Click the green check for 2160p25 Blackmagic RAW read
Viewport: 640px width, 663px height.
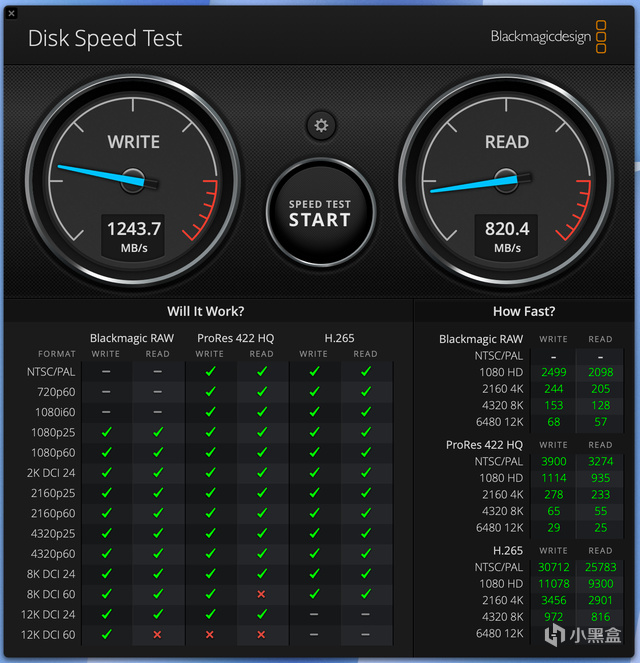[x=158, y=493]
